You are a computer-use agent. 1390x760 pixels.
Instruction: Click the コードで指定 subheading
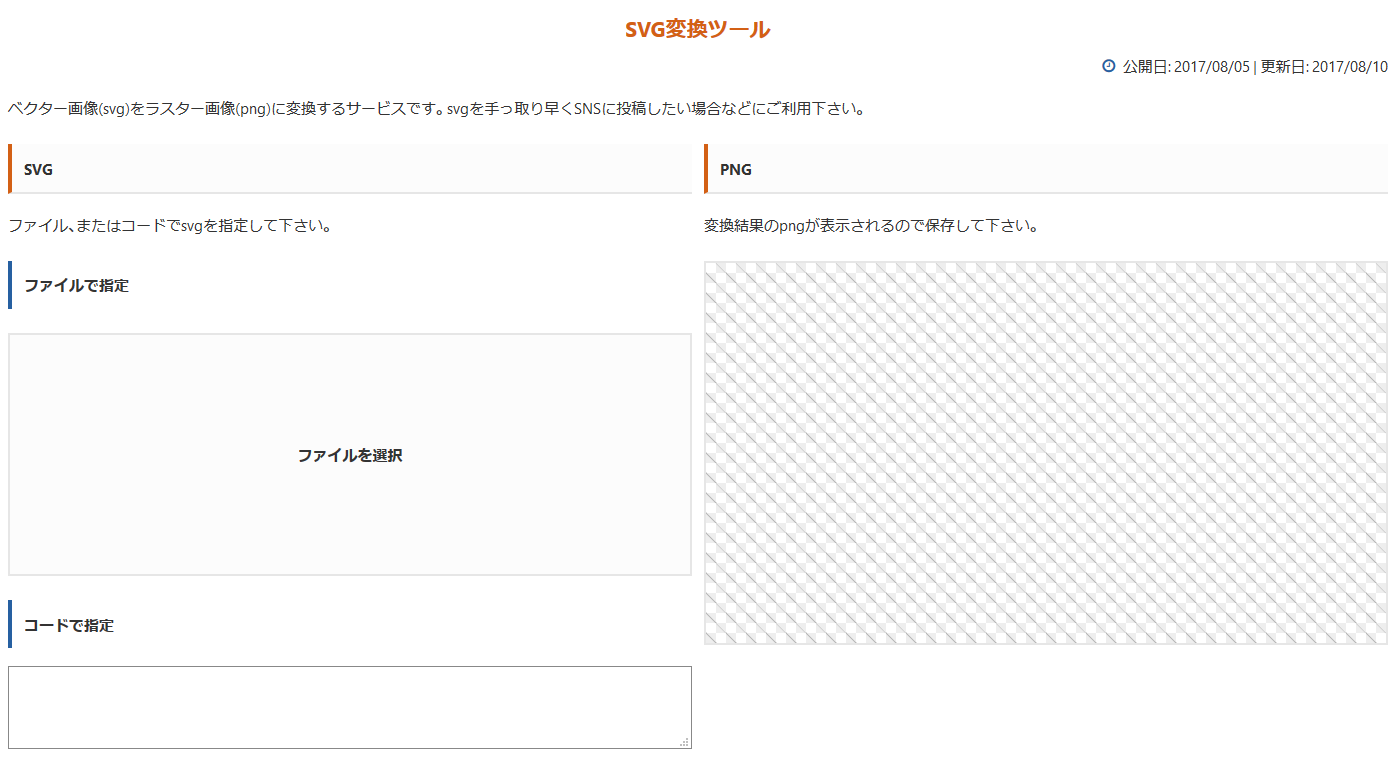pyautogui.click(x=69, y=625)
